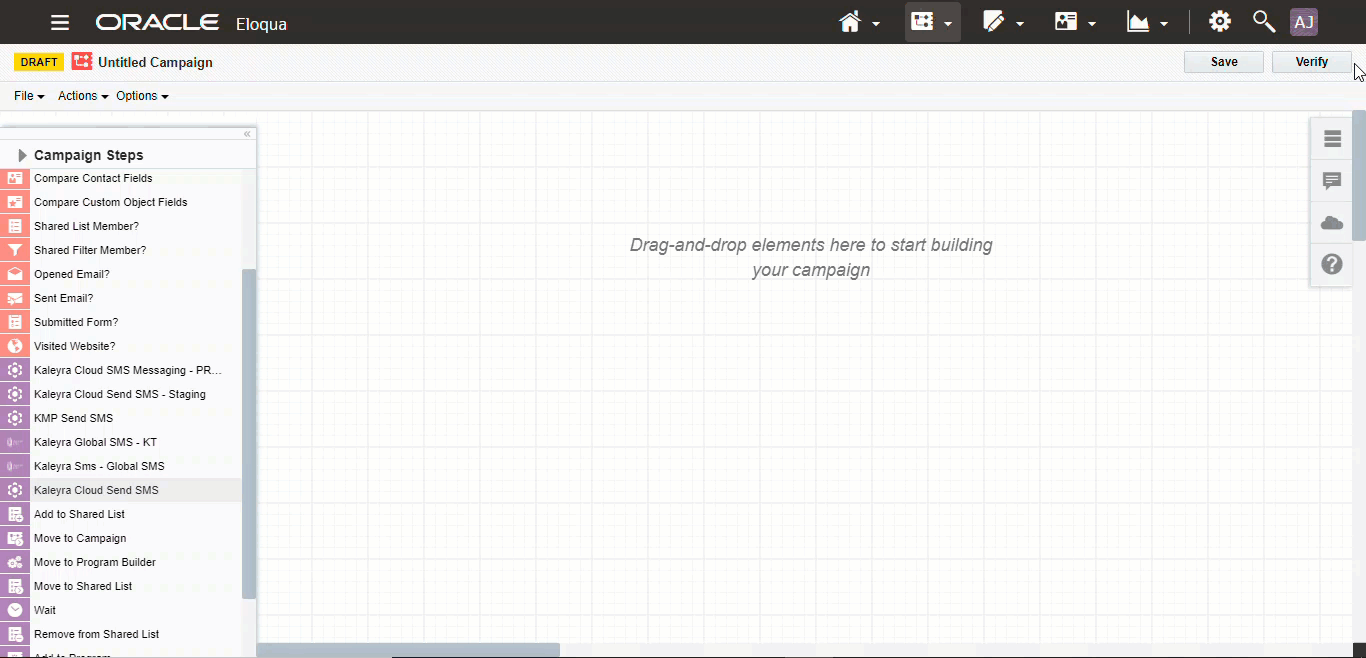The height and width of the screenshot is (658, 1366).
Task: Click the Save button
Action: pos(1224,62)
